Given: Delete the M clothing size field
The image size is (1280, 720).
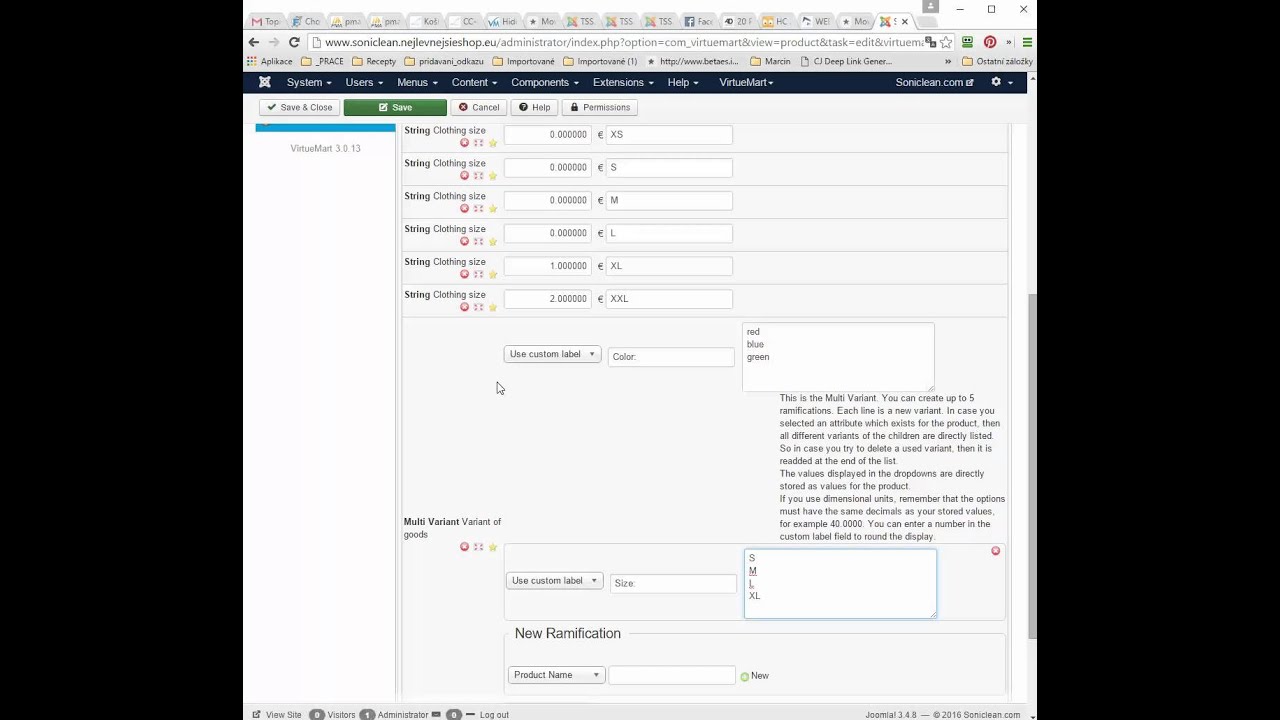Looking at the screenshot, I should point(464,209).
